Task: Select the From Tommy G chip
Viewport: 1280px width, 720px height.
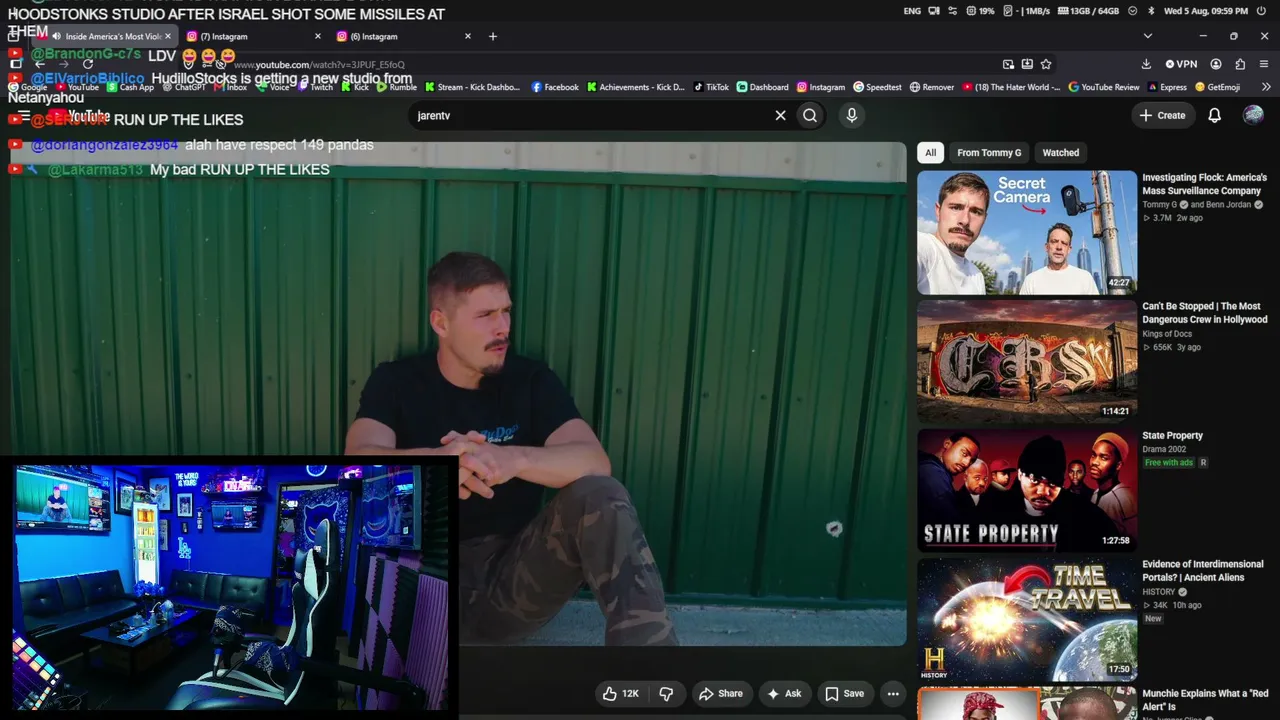Action: [989, 153]
